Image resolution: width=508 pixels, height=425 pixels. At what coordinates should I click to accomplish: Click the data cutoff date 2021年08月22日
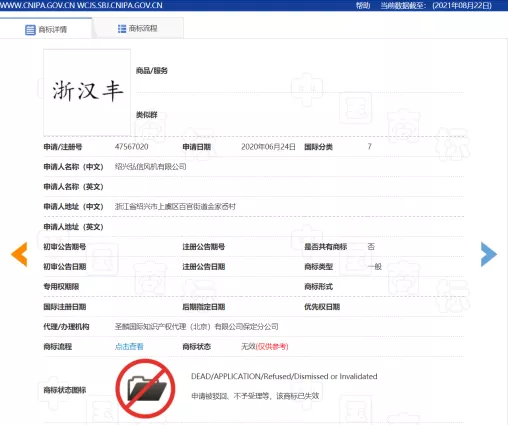click(x=462, y=5)
